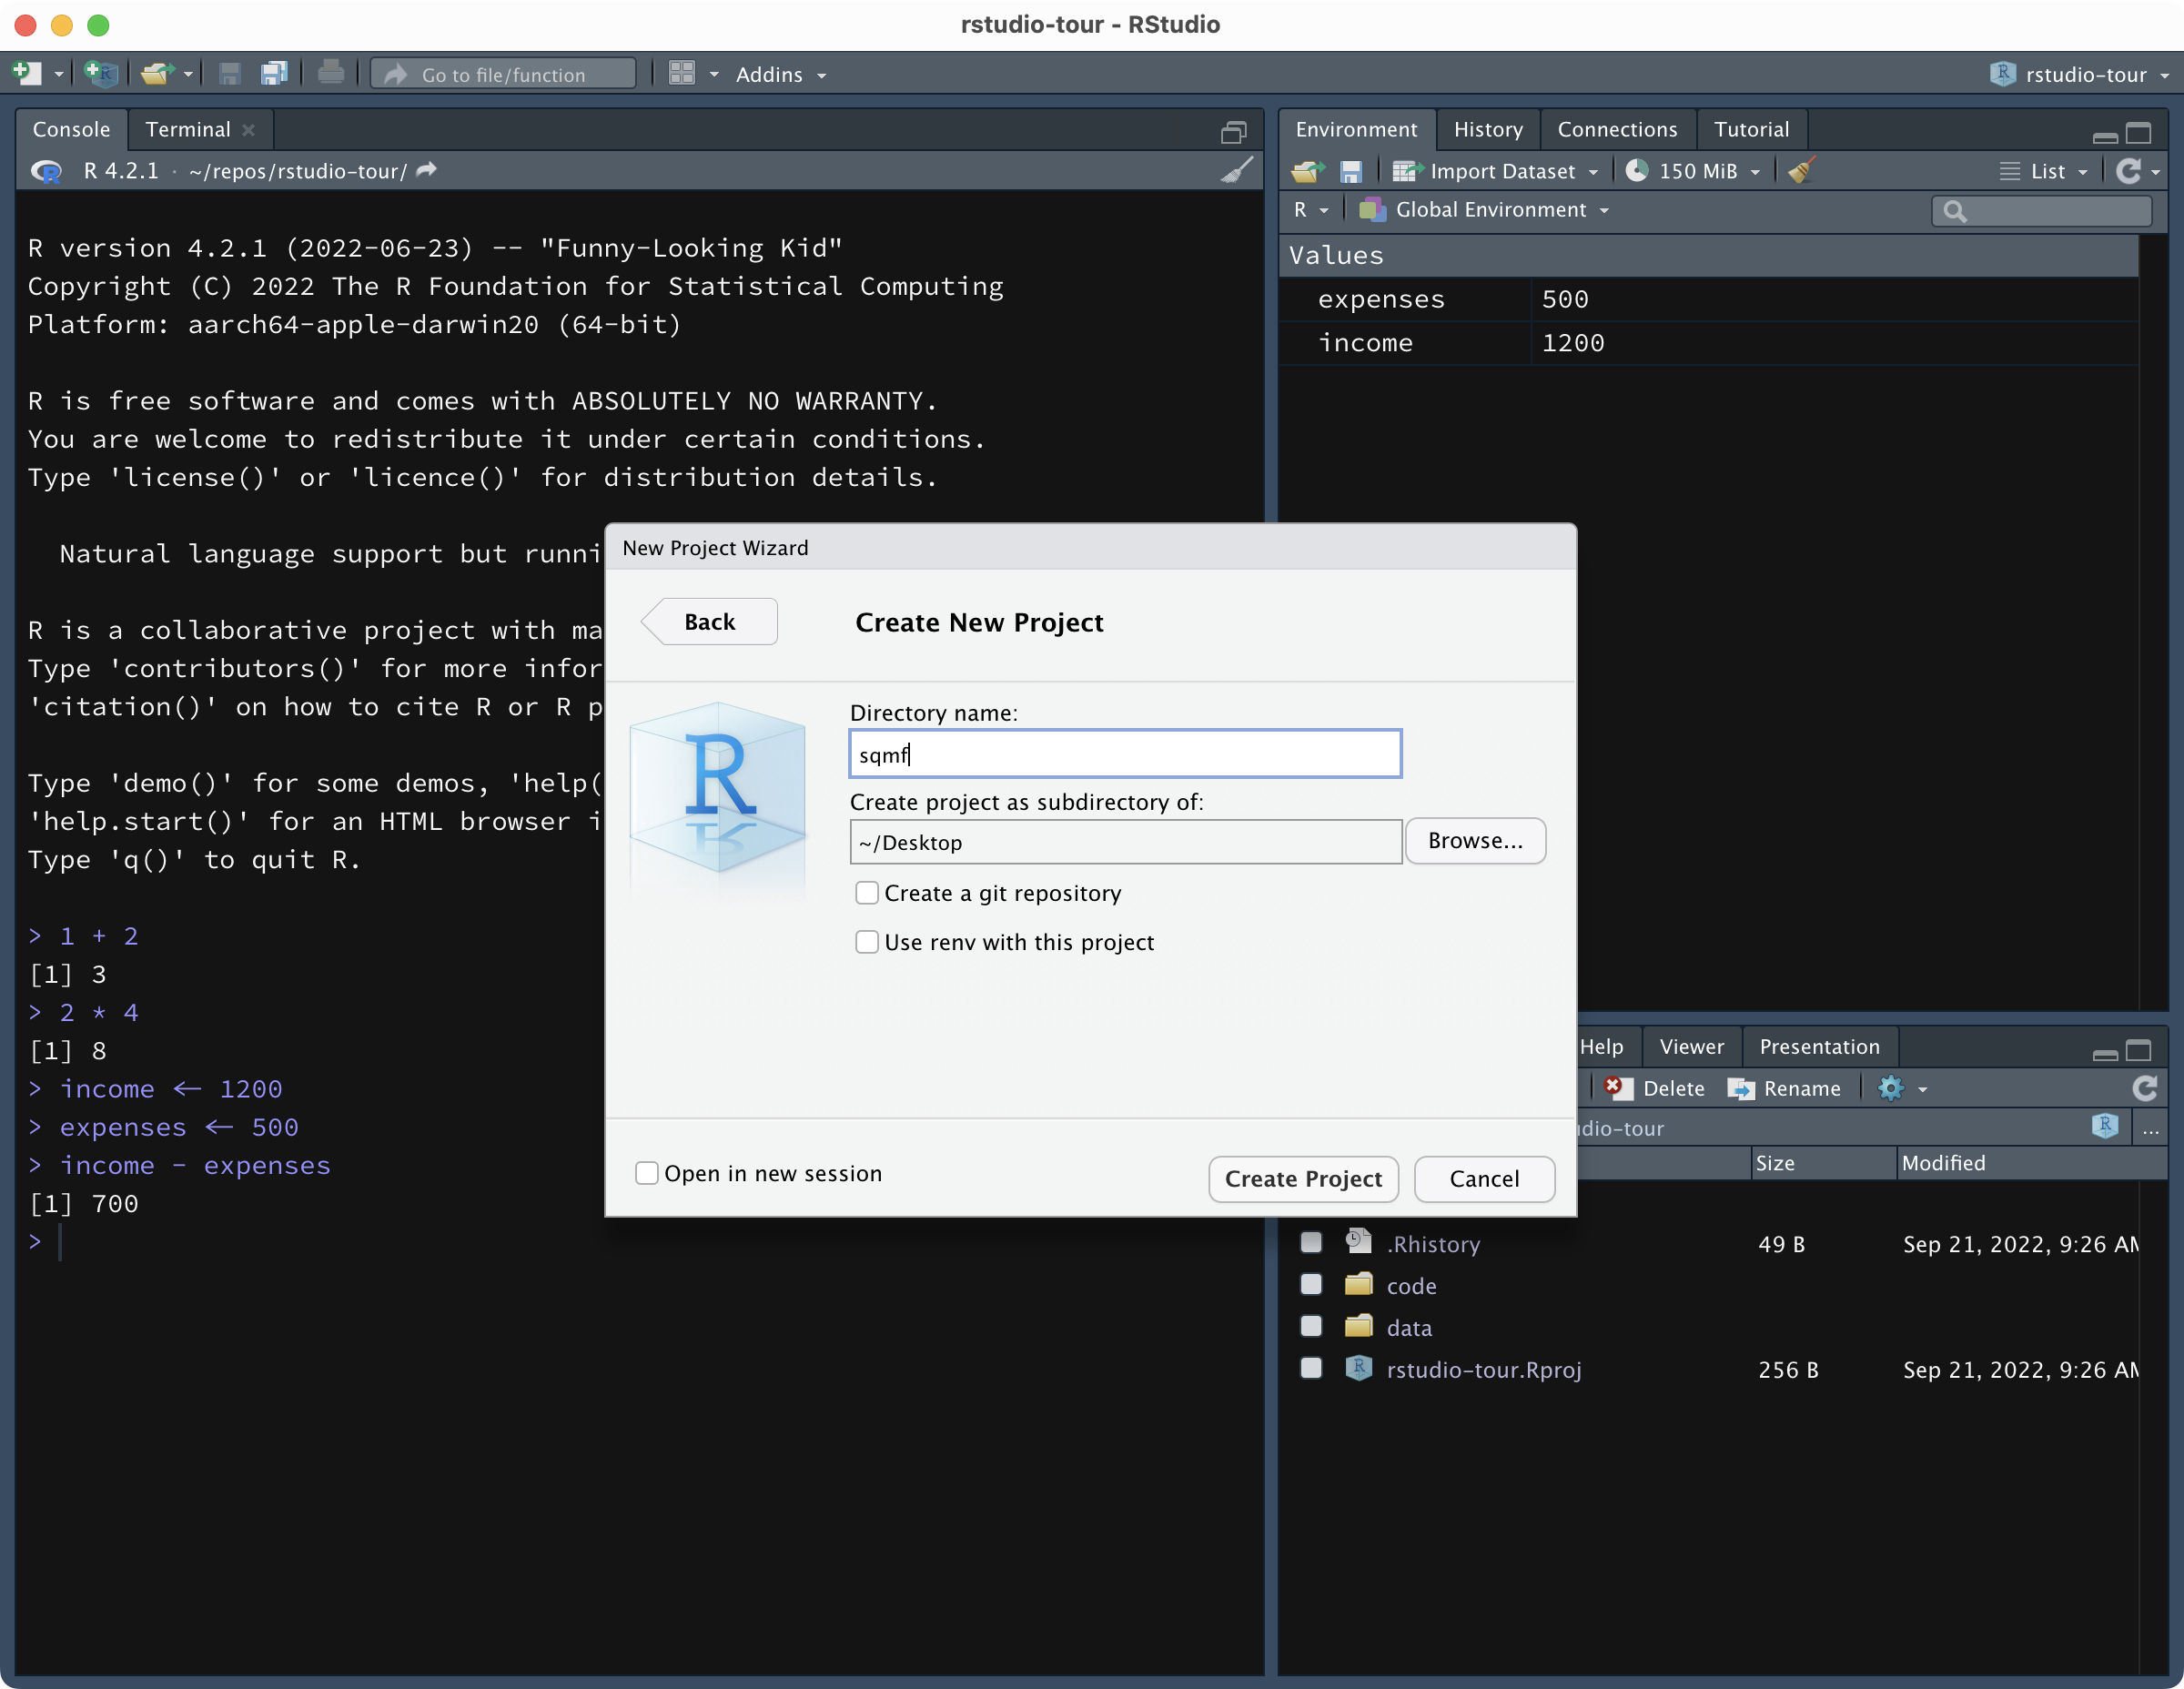This screenshot has height=1689, width=2184.
Task: Open the Global Environment dropdown
Action: pyautogui.click(x=1484, y=210)
